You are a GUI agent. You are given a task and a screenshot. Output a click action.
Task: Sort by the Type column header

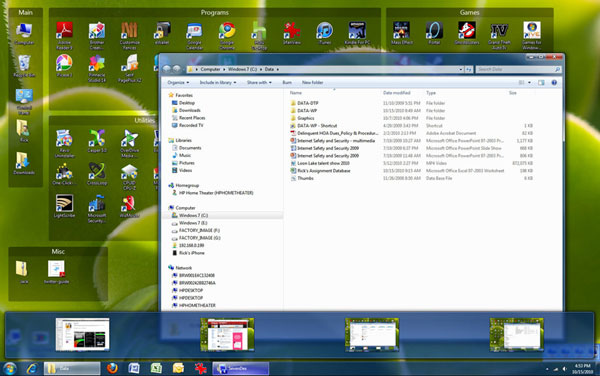(431, 93)
